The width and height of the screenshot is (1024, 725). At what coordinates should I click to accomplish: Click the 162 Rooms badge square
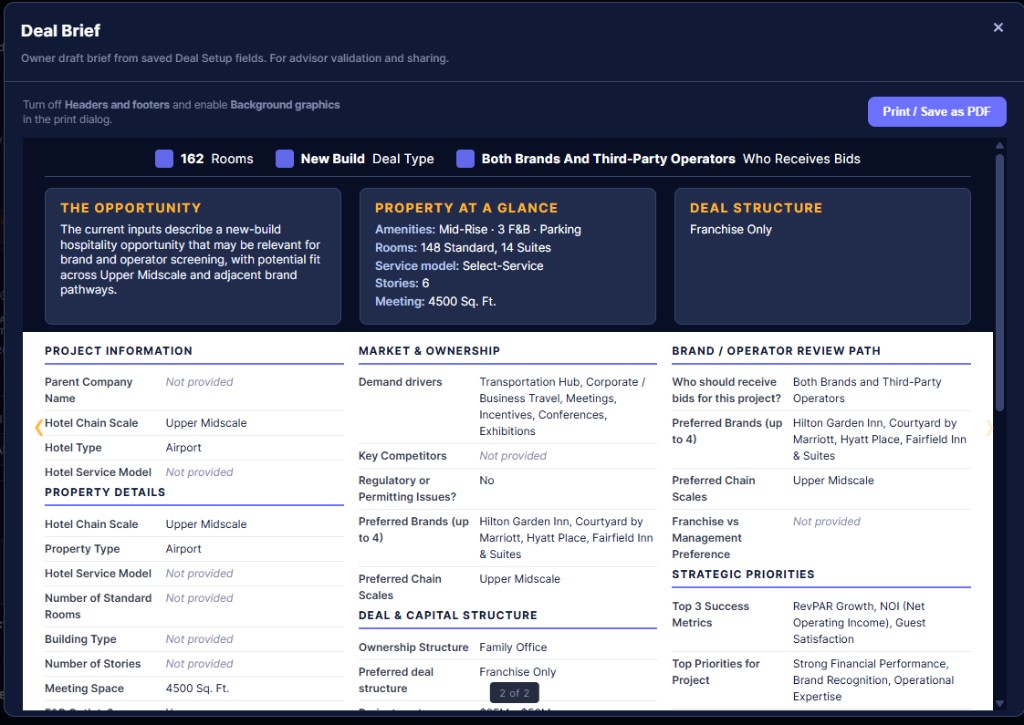(164, 159)
